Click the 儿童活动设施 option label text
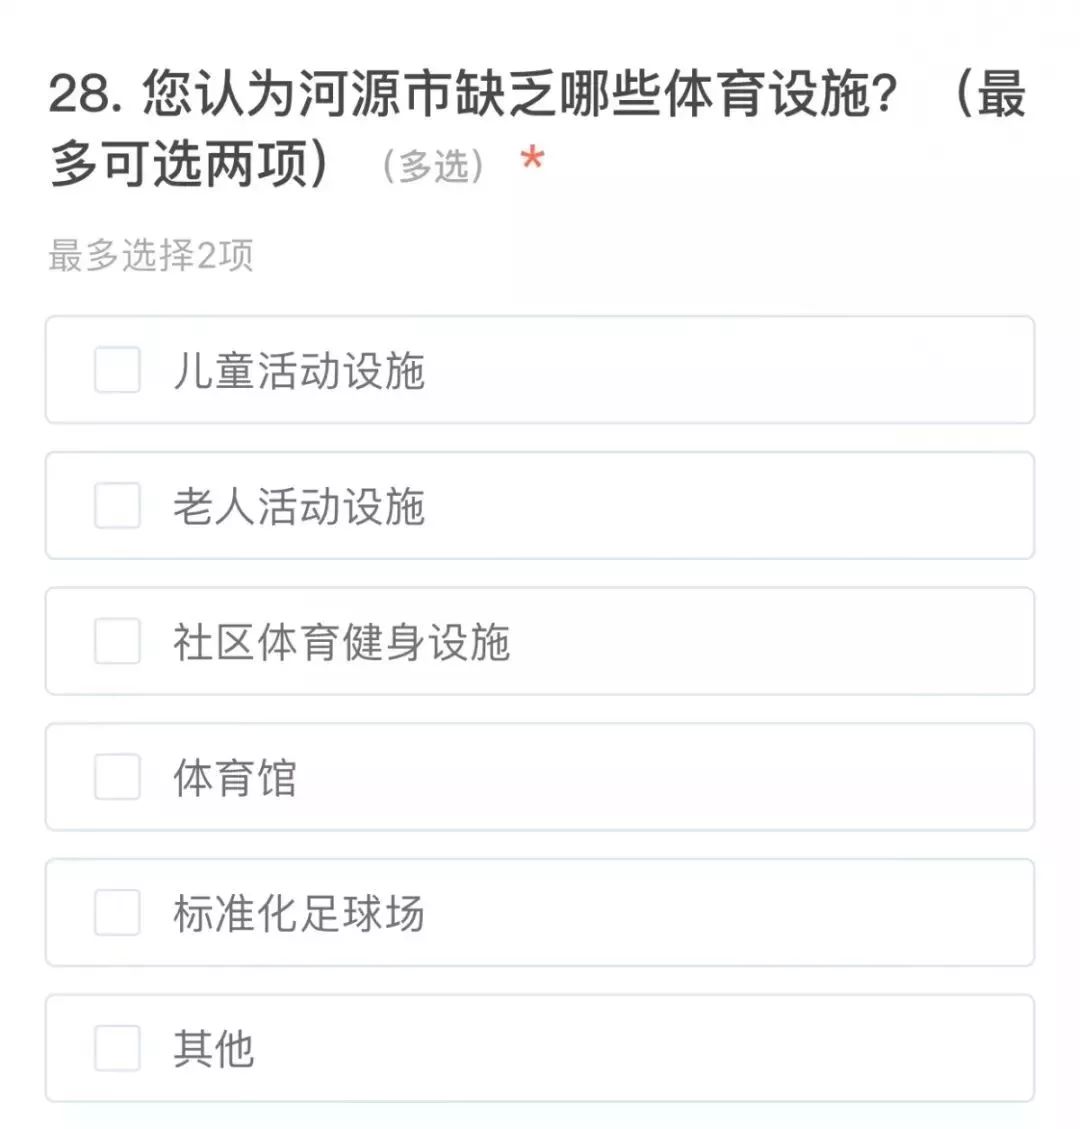This screenshot has width=1080, height=1129. [x=300, y=371]
